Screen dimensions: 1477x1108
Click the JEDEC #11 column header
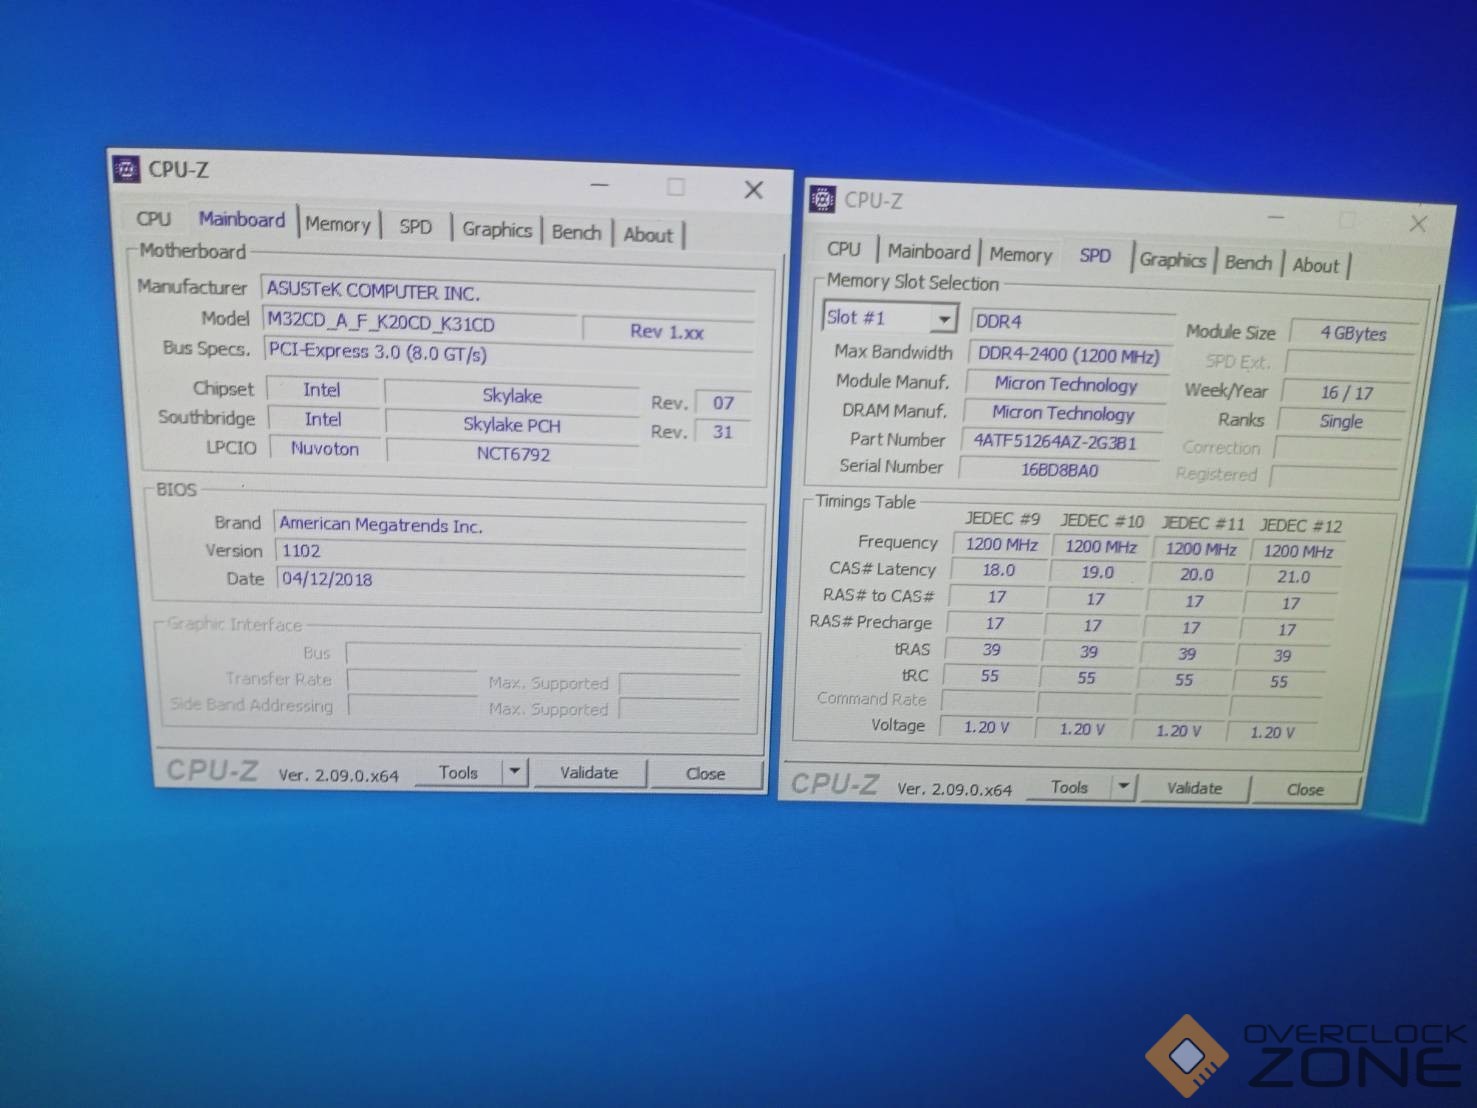point(1202,523)
